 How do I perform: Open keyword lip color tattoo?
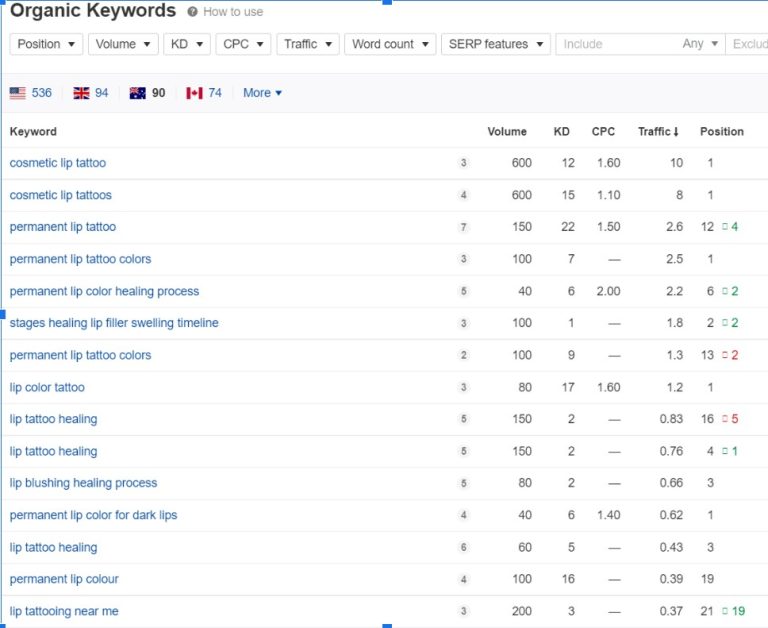tap(47, 387)
